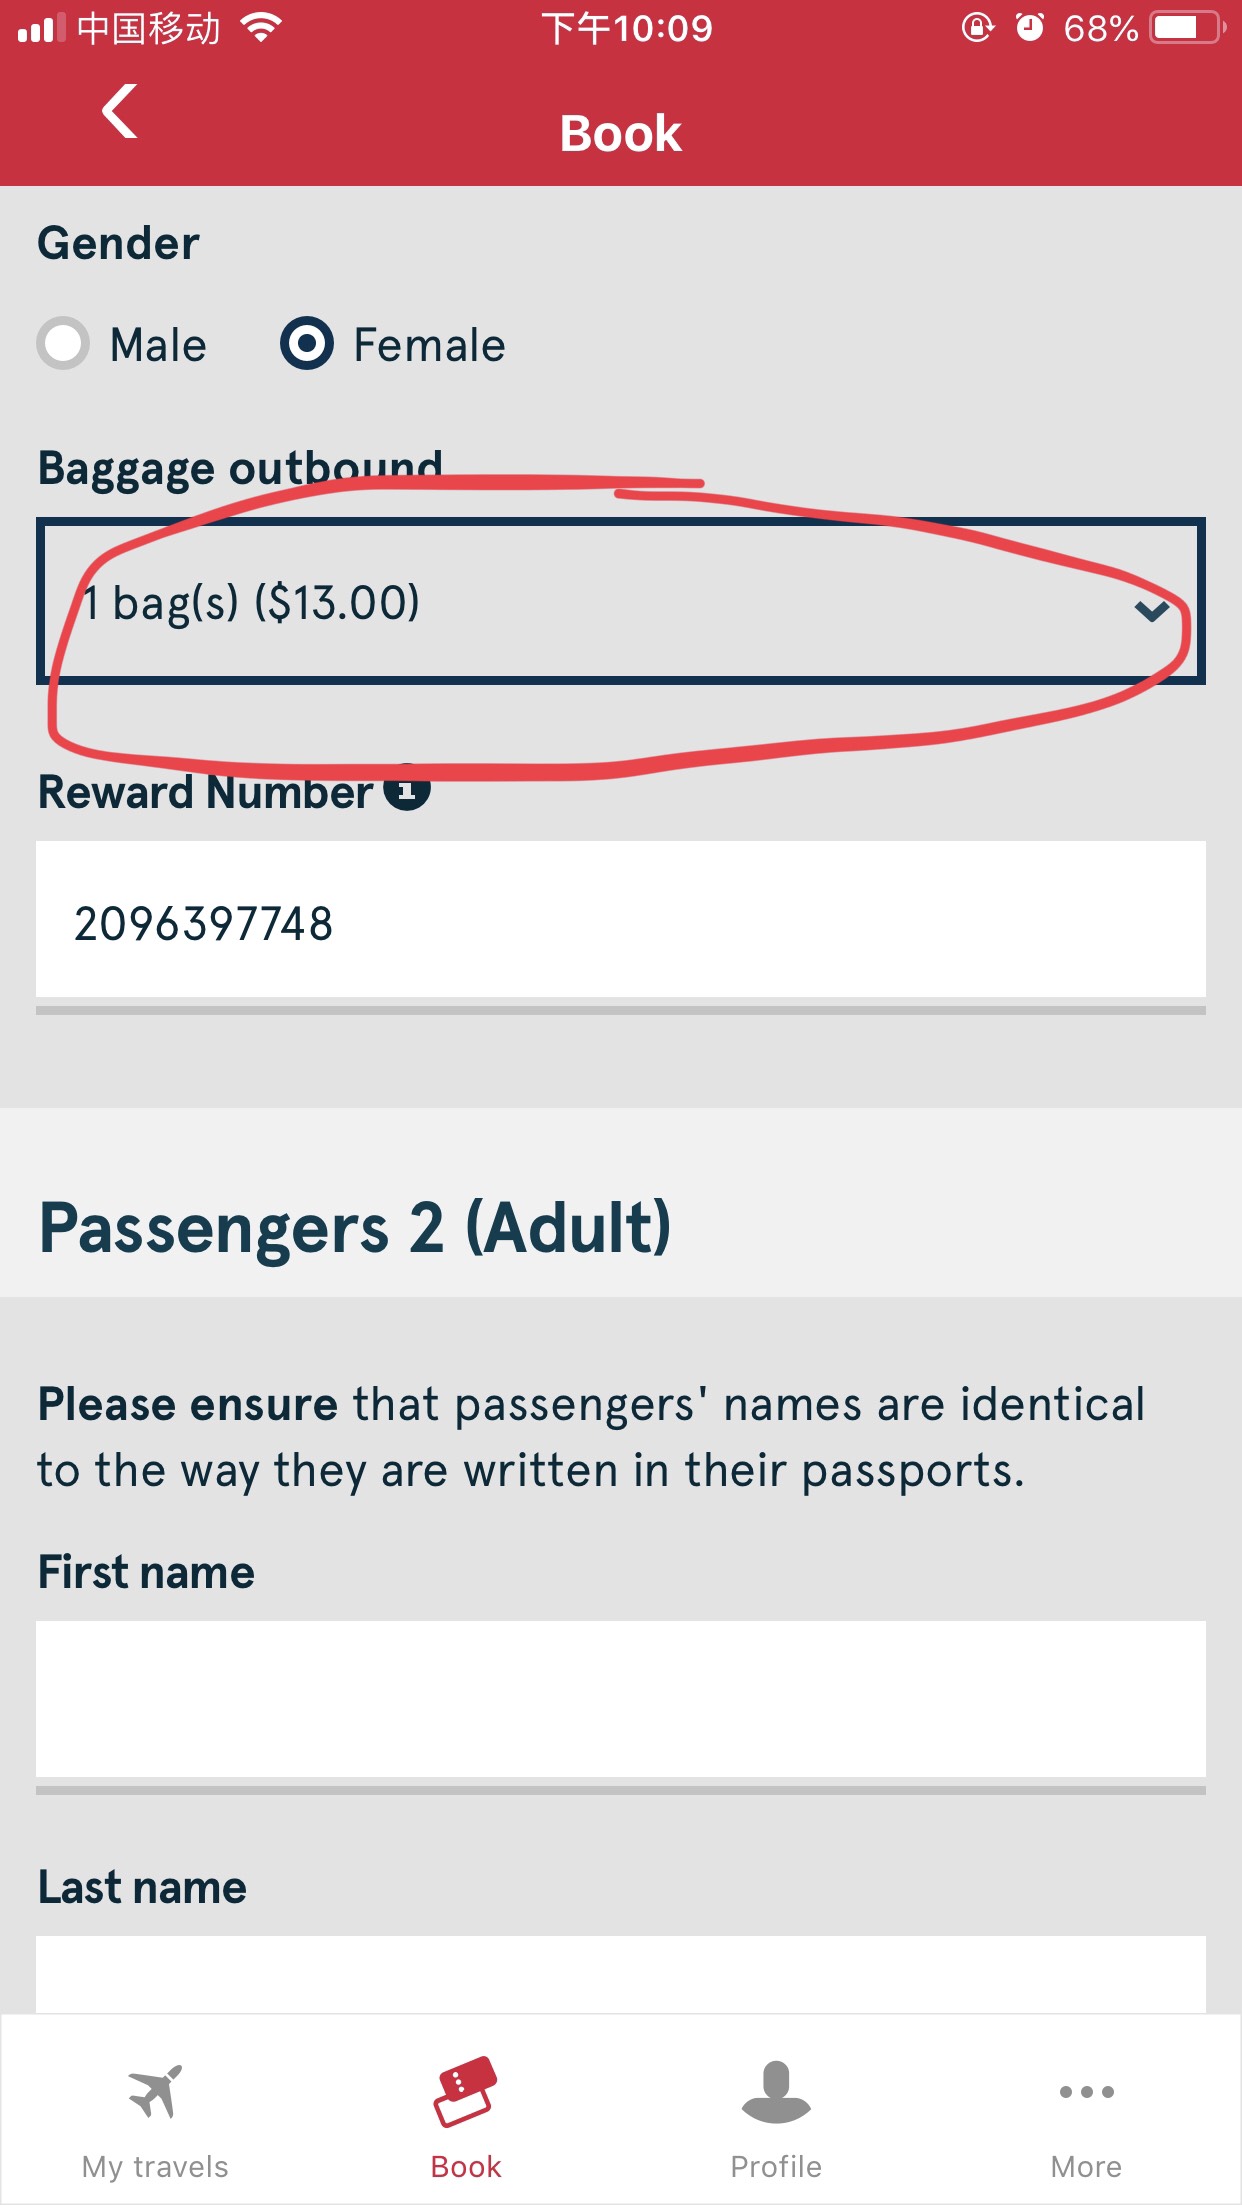This screenshot has height=2205, width=1242.
Task: Tap the Reward Number info icon
Action: (408, 788)
